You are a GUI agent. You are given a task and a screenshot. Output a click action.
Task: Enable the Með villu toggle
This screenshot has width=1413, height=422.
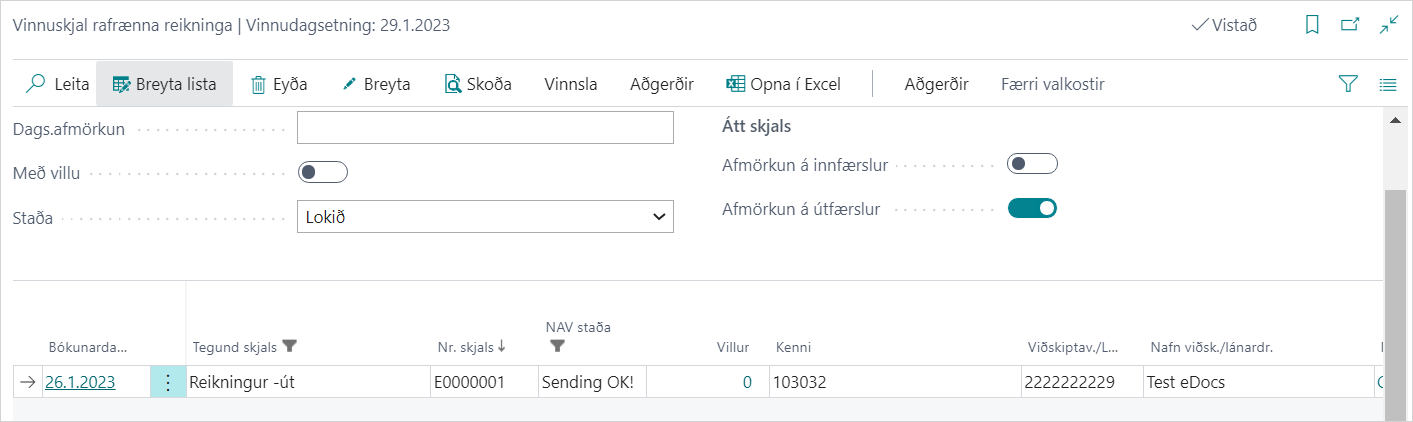323,172
